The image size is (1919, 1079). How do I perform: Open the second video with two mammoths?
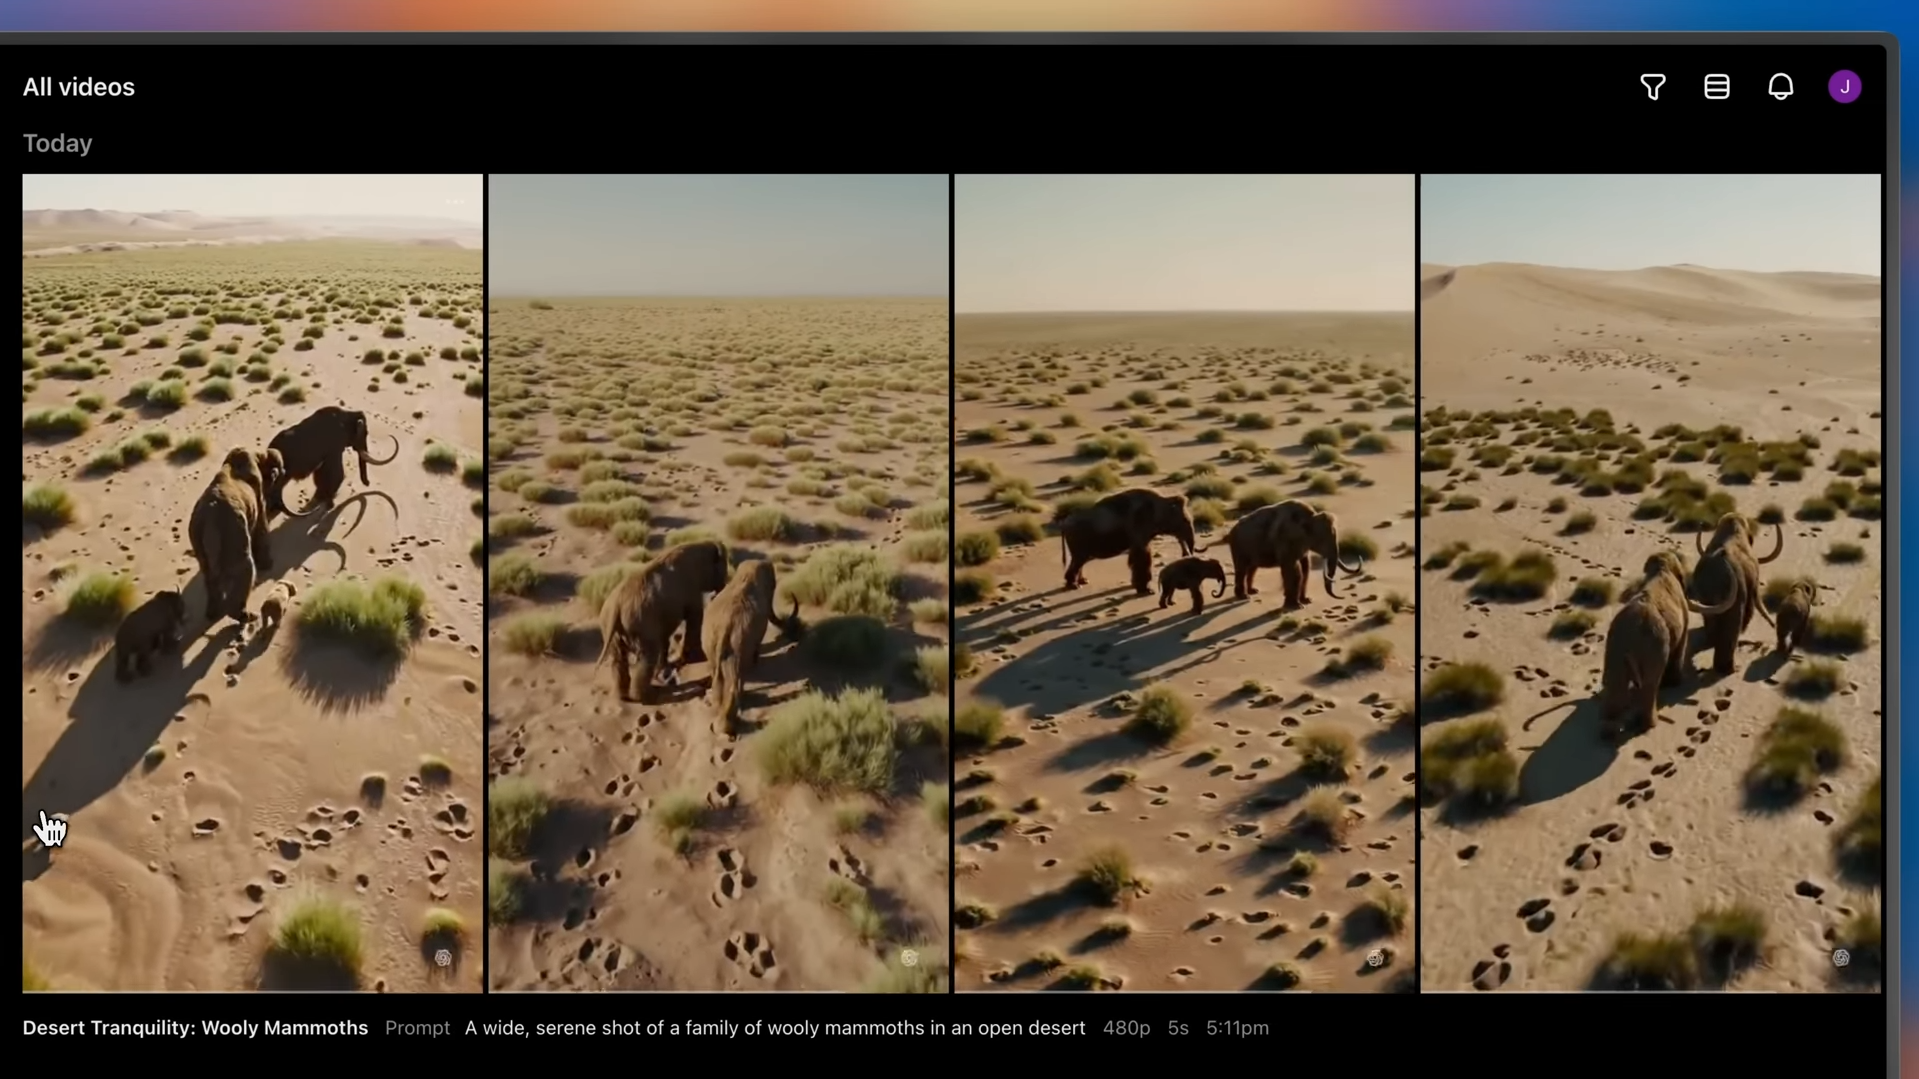(718, 582)
